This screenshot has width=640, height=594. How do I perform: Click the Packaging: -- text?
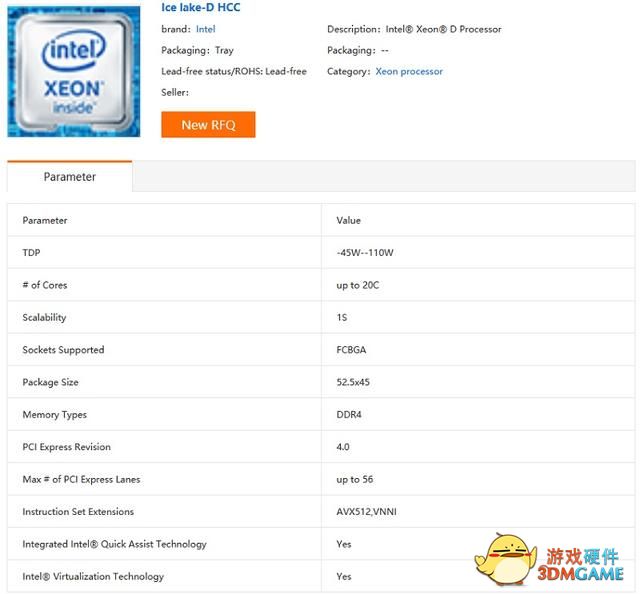click(358, 50)
